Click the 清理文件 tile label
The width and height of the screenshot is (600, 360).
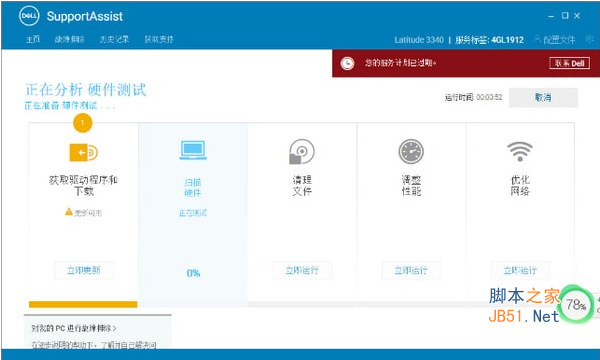tap(302, 186)
